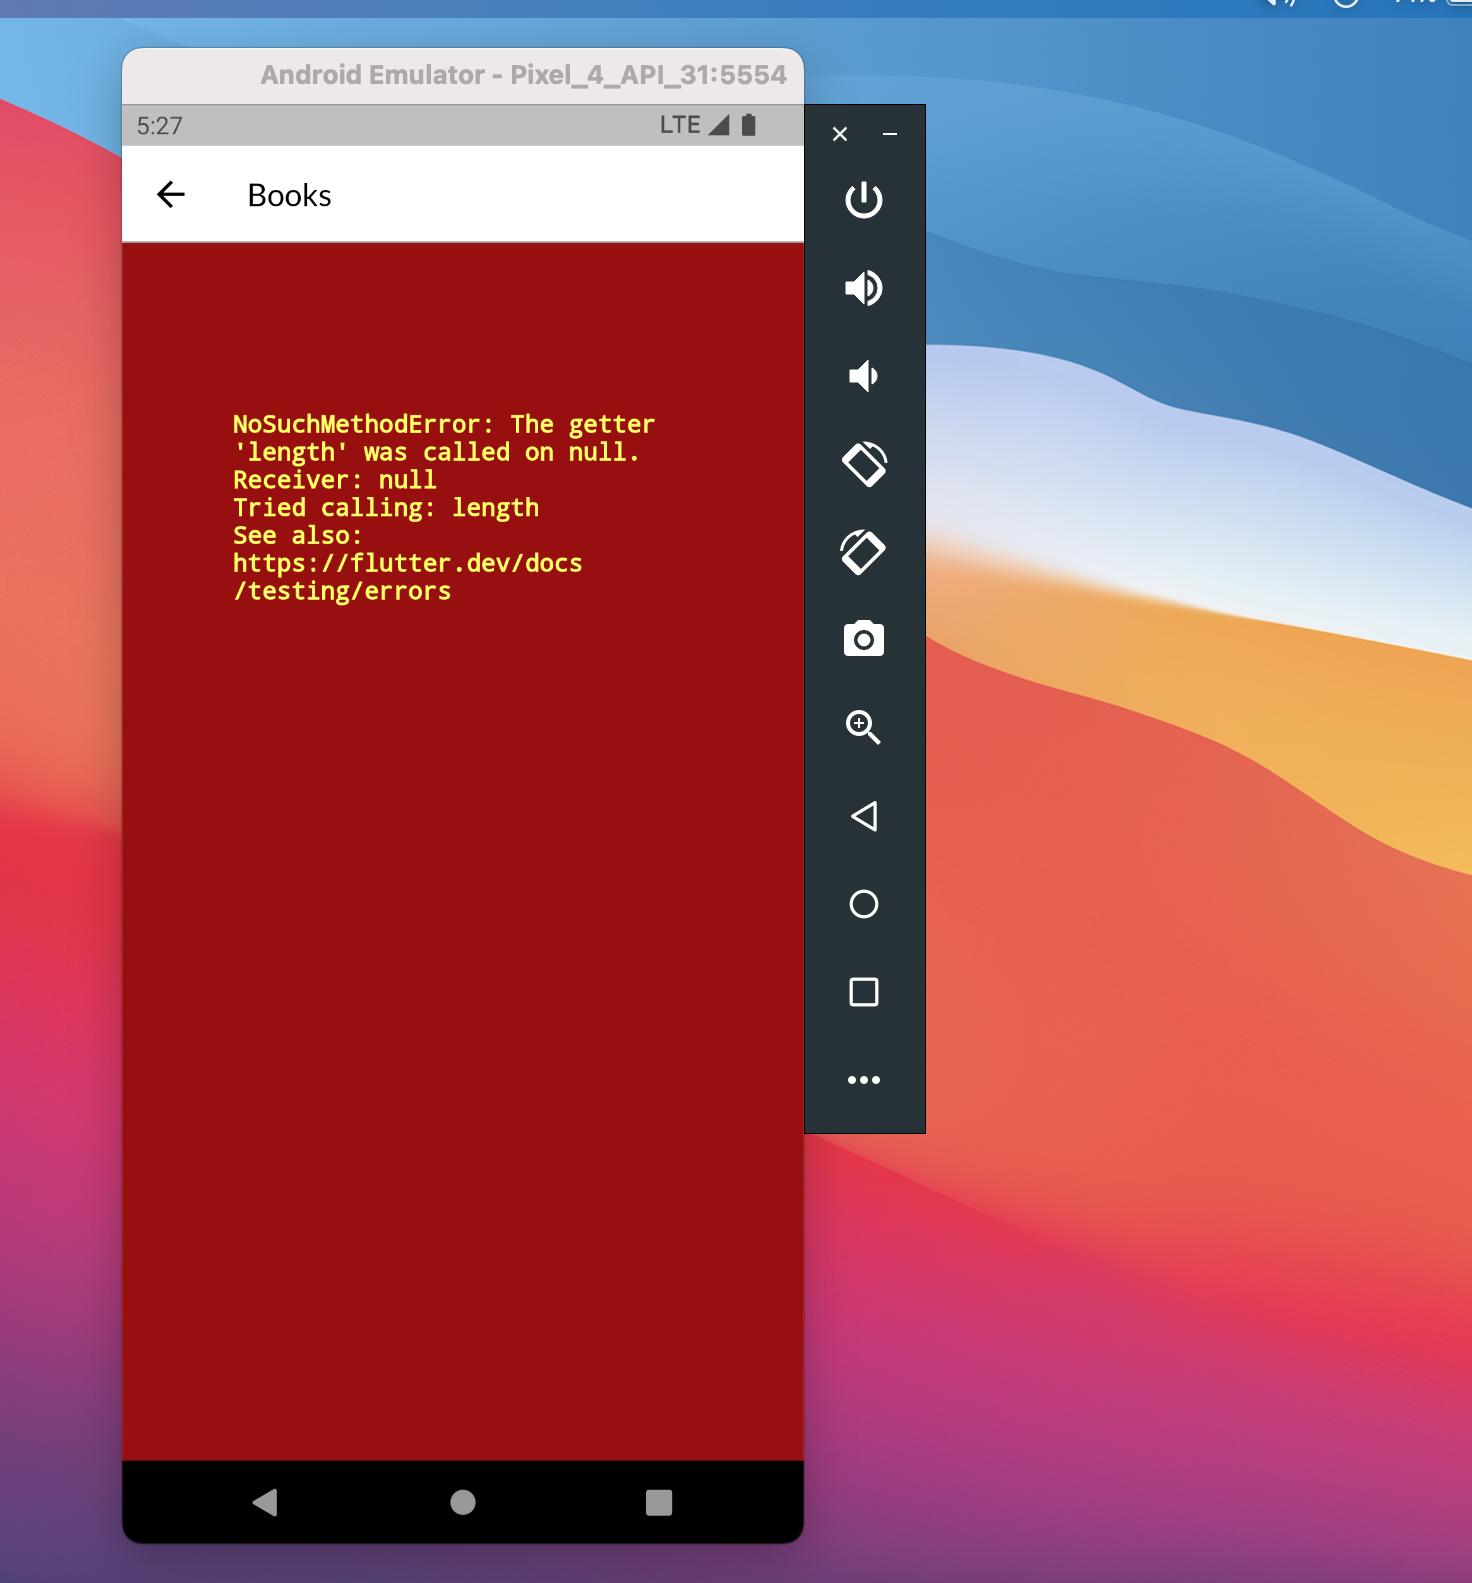Open extended controls via three dots
1472x1583 pixels.
coord(864,1080)
